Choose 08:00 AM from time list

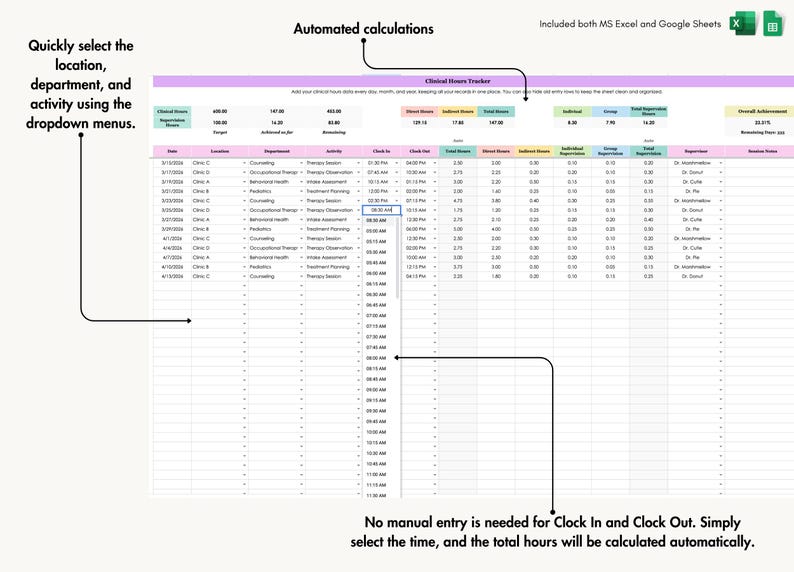(376, 358)
